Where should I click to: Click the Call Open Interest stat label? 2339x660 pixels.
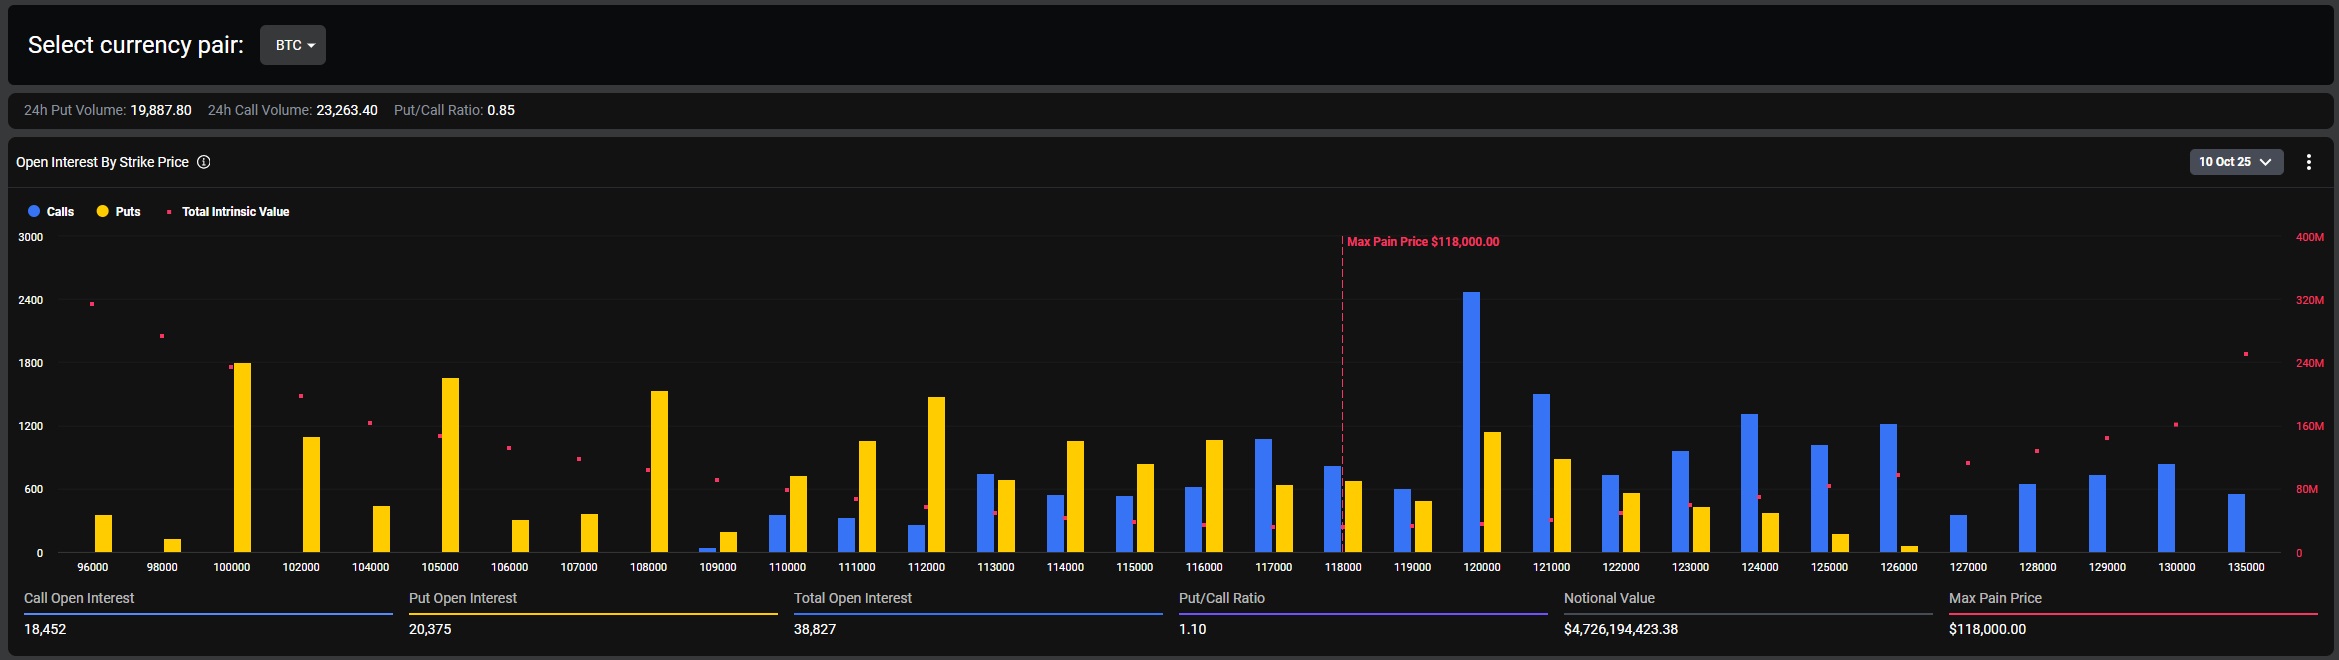79,598
